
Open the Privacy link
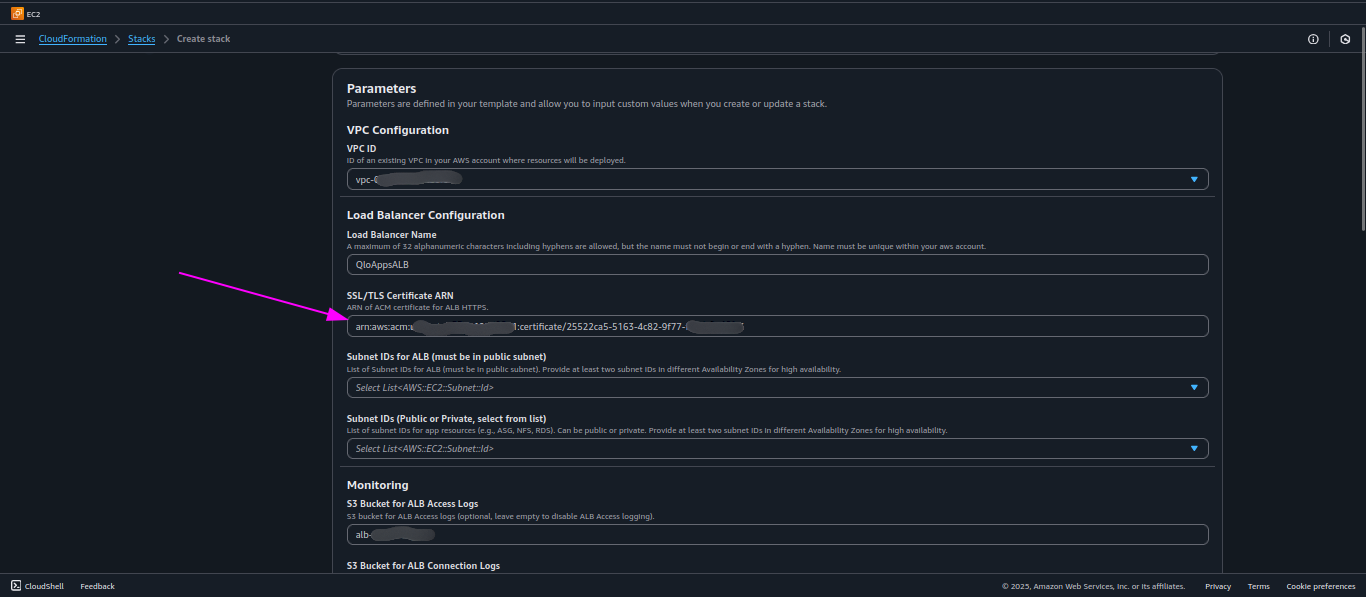1218,586
